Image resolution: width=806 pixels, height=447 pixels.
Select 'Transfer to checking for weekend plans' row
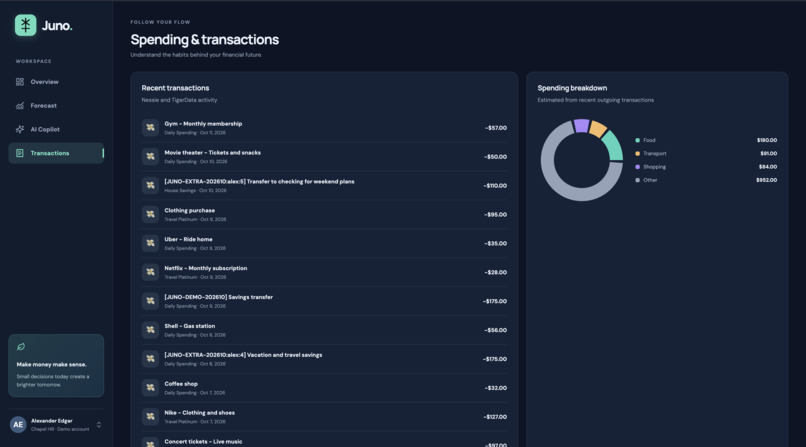pyautogui.click(x=324, y=185)
